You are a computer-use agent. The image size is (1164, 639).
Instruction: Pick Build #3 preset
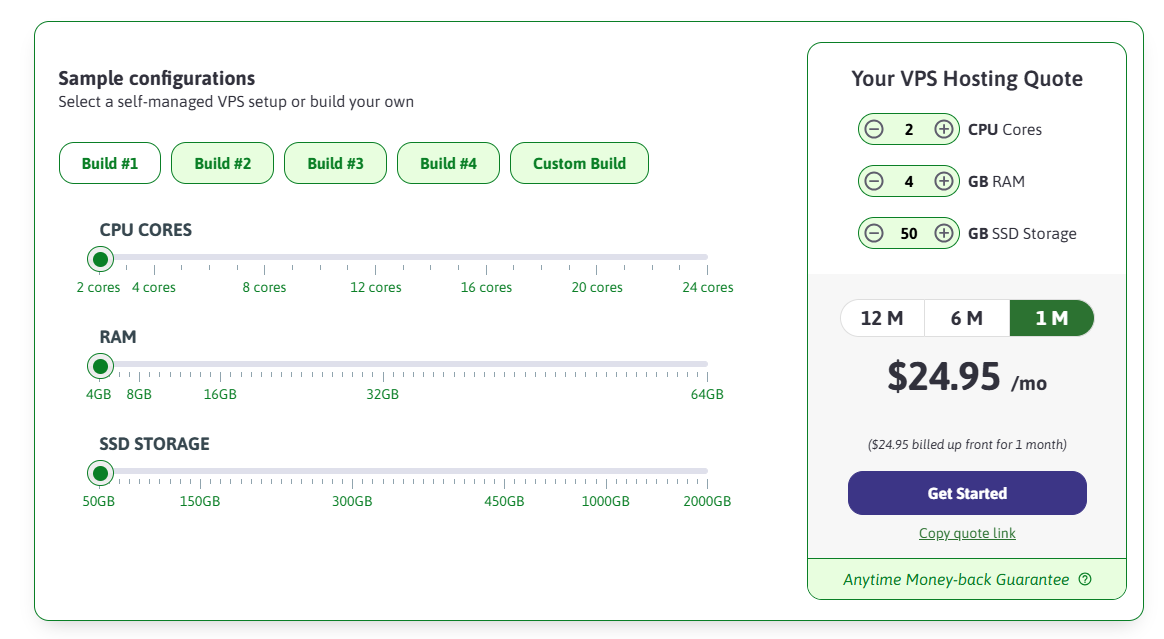[335, 163]
